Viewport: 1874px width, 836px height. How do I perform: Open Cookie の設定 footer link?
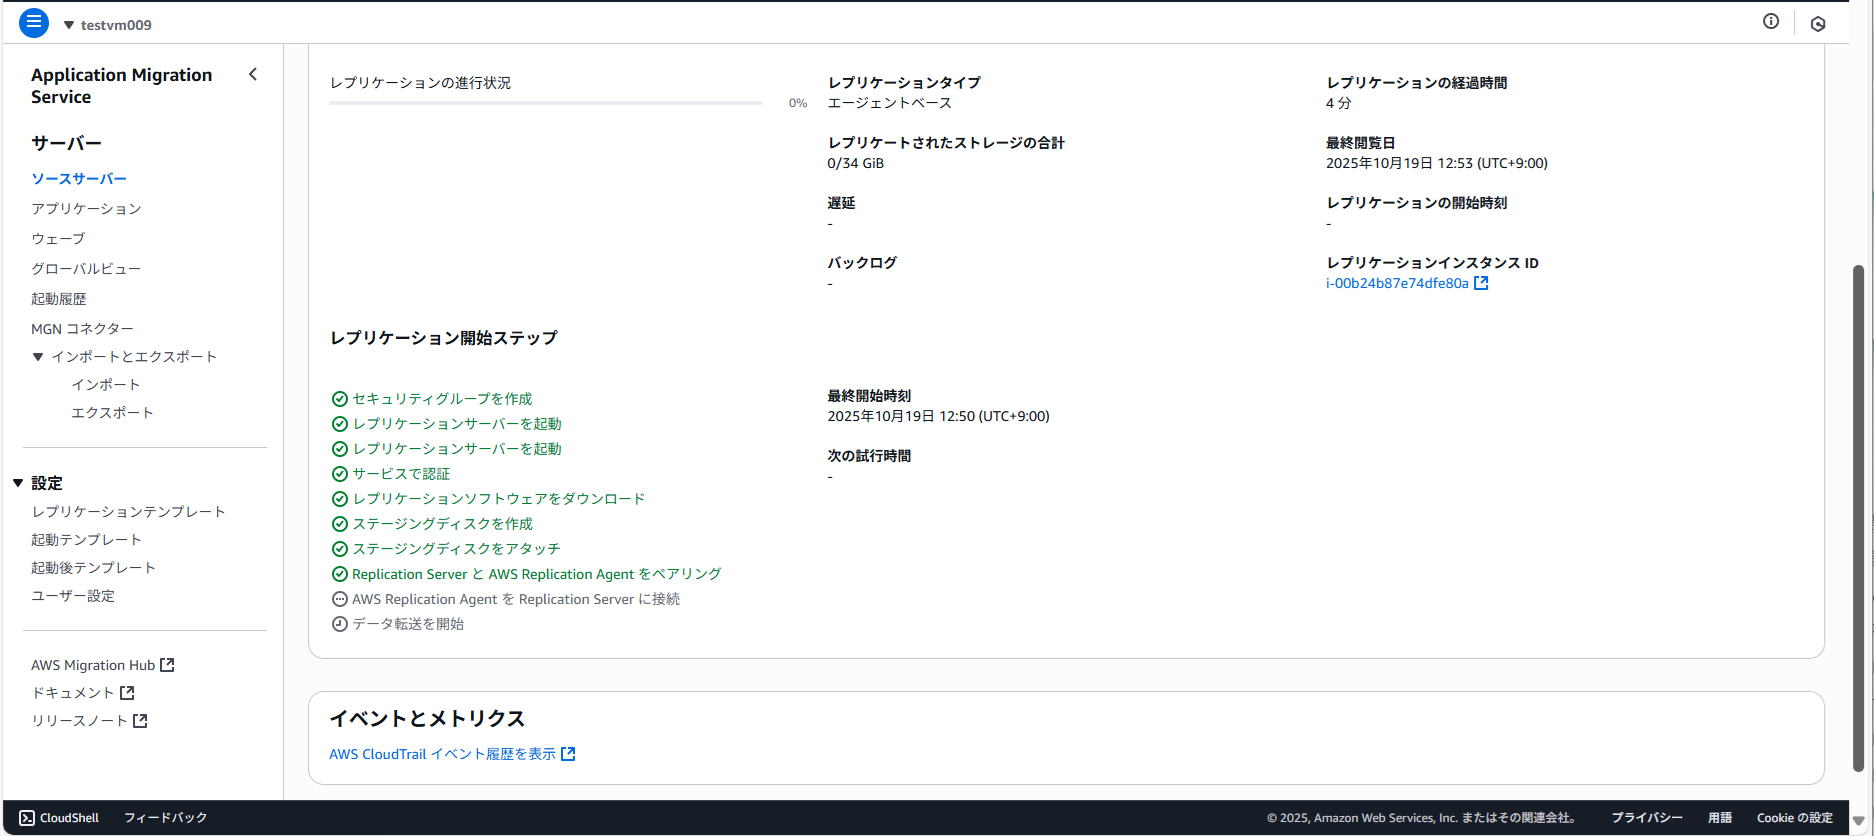tap(1795, 818)
